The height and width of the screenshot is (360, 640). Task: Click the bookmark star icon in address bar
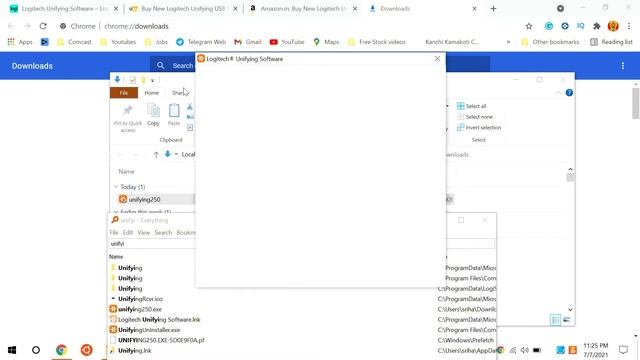click(x=529, y=26)
